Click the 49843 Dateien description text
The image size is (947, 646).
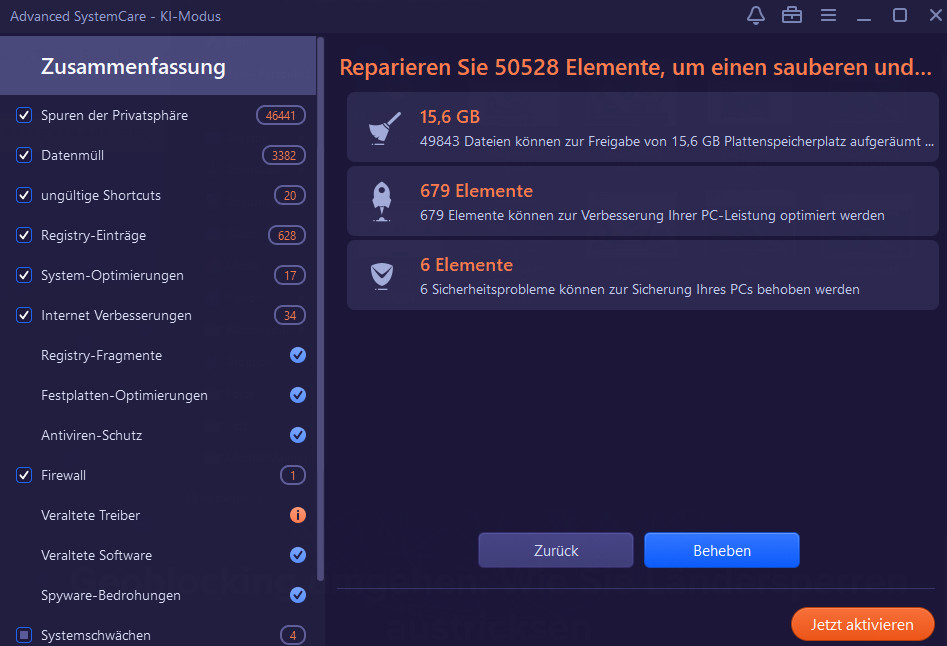(677, 141)
